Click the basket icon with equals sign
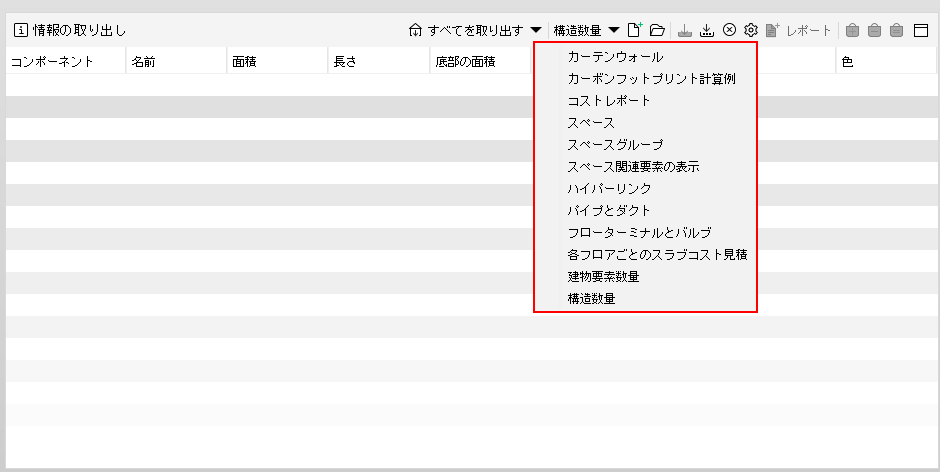Image resolution: width=940 pixels, height=472 pixels. tap(896, 30)
